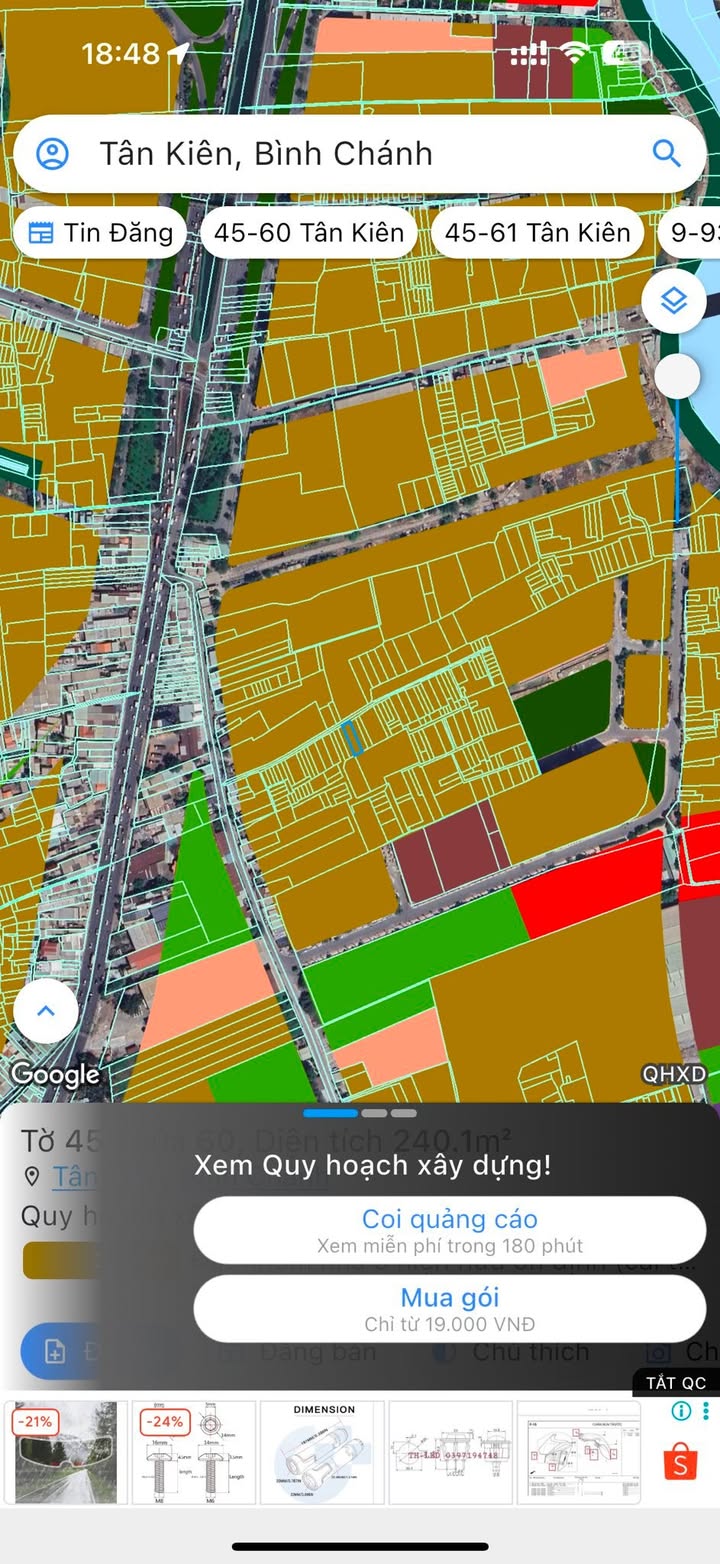Click the Tin Đăng chip
The width and height of the screenshot is (720, 1564).
coord(100,233)
